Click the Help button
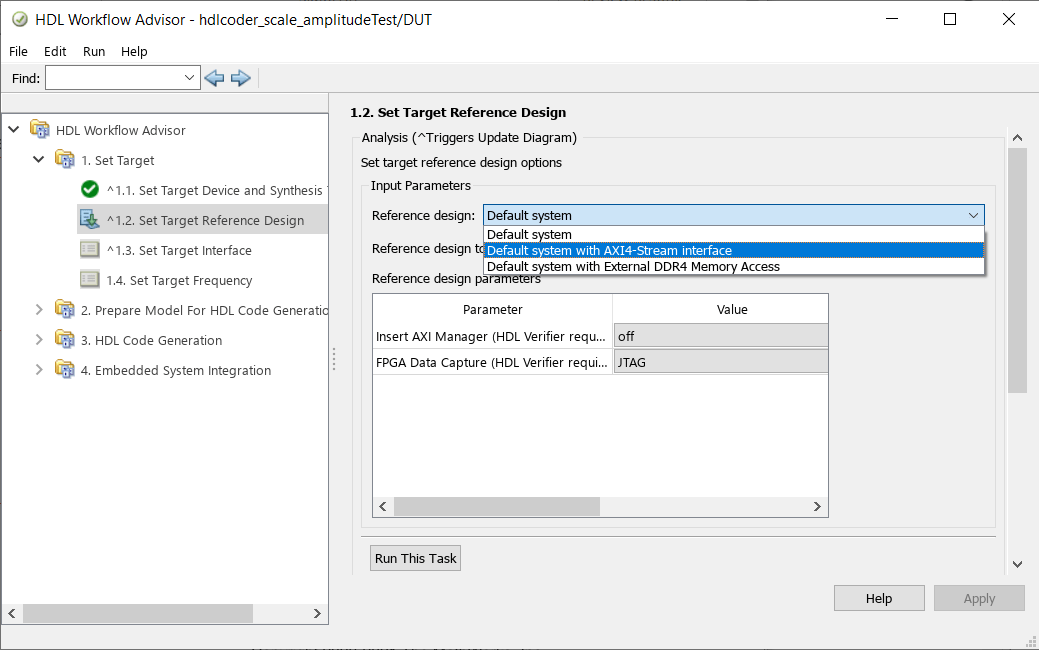Image resolution: width=1039 pixels, height=650 pixels. [878, 598]
